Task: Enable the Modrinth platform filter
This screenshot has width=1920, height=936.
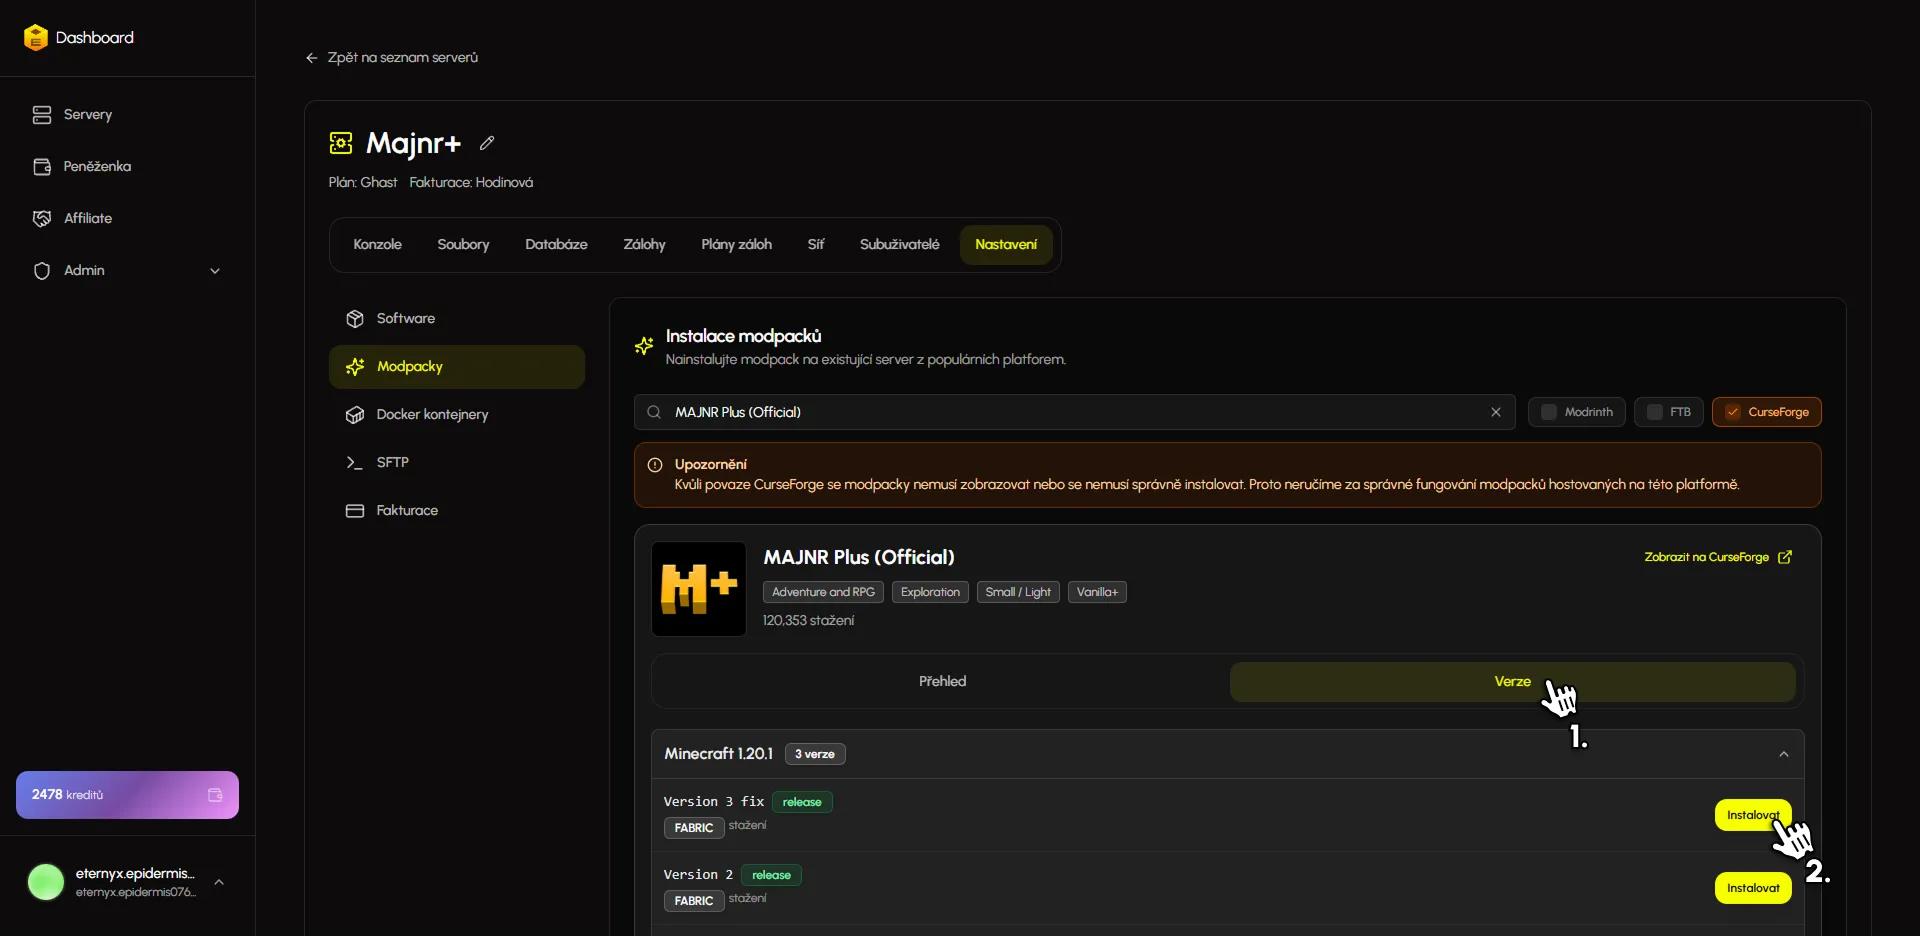Action: pos(1576,412)
